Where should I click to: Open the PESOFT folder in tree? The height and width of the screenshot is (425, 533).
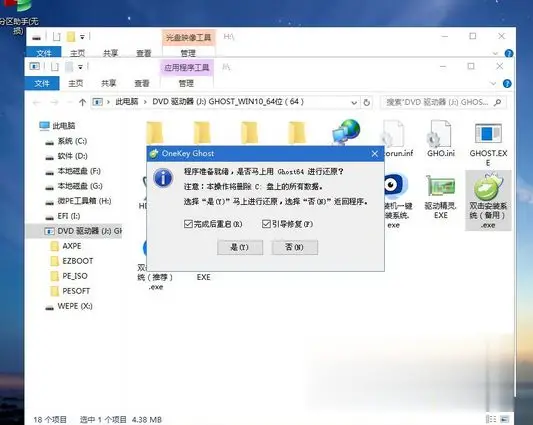click(x=70, y=291)
